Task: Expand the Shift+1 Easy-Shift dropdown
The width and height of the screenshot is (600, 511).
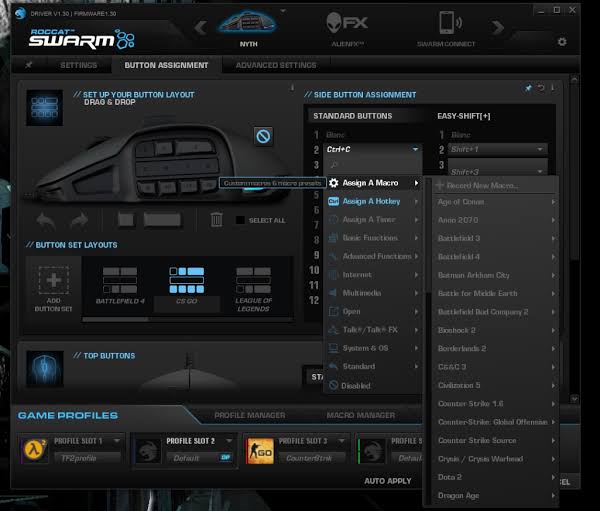Action: pos(540,149)
